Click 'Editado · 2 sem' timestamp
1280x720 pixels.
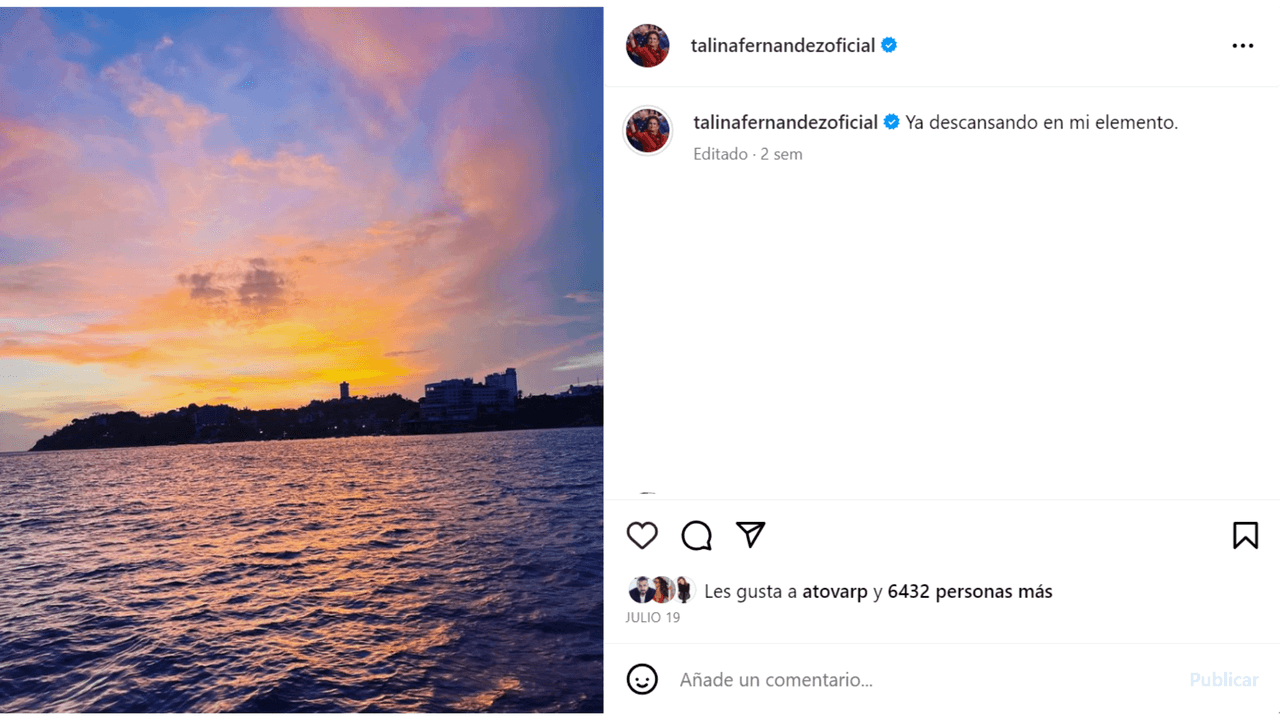point(748,154)
